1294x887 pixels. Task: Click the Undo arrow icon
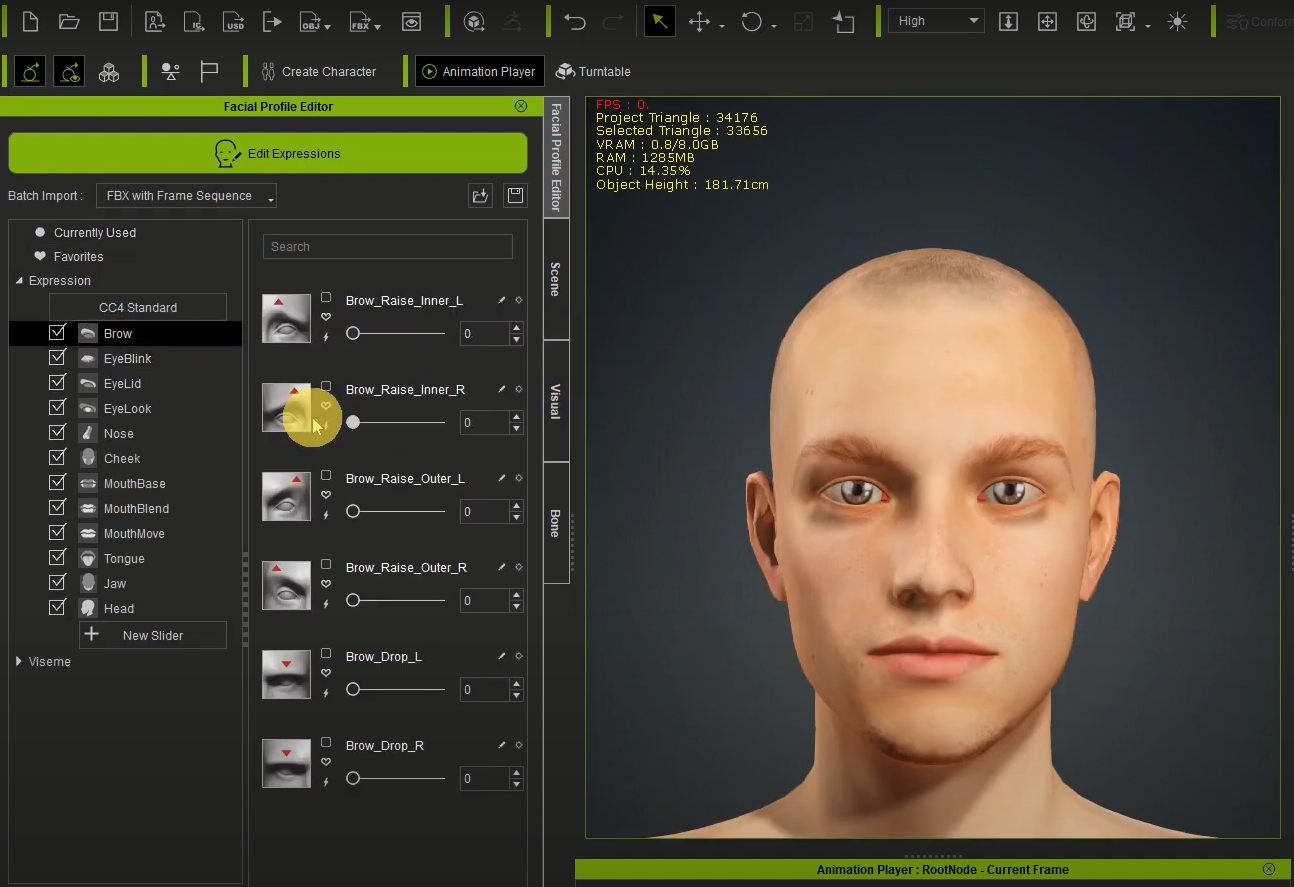pos(574,21)
